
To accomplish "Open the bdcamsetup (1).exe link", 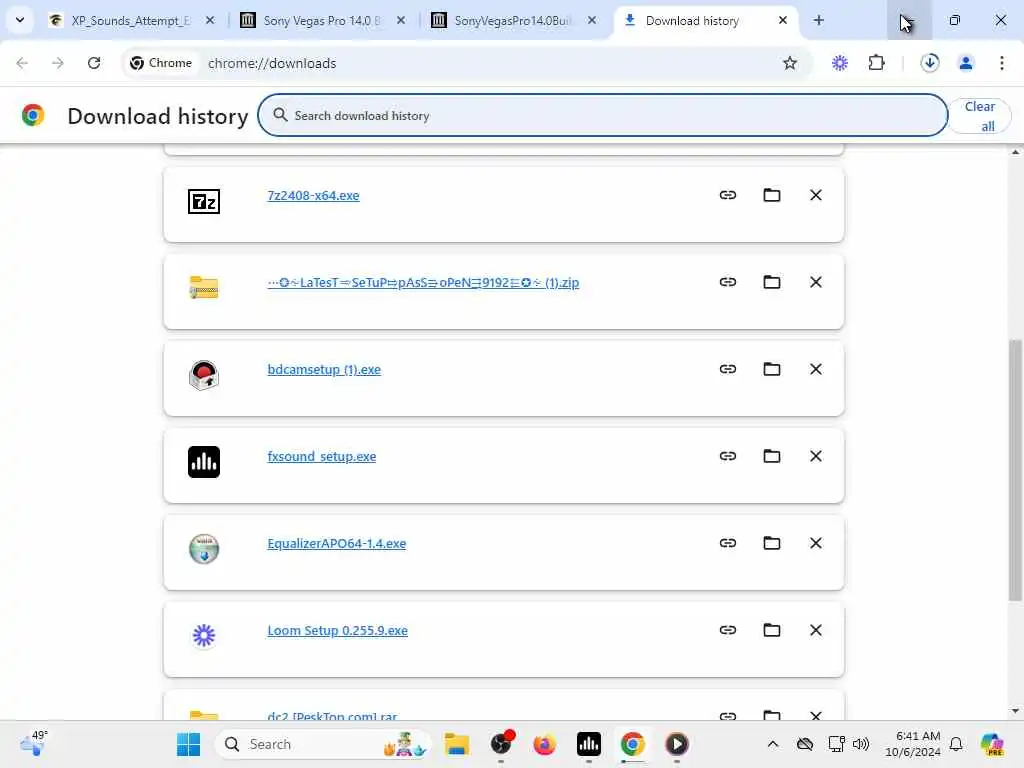I will [324, 369].
